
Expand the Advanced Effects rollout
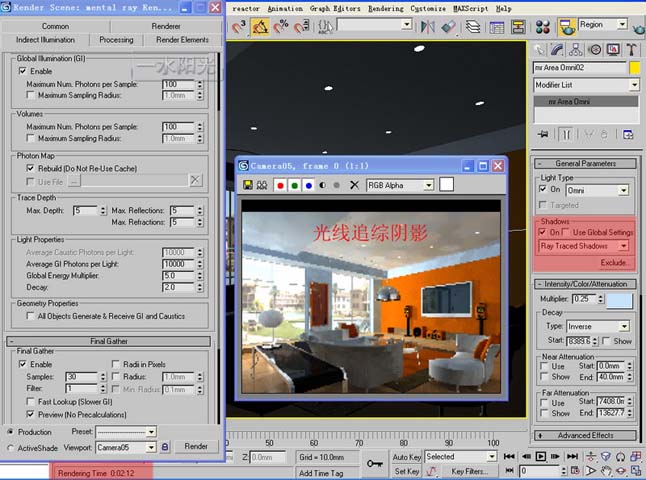[x=585, y=436]
